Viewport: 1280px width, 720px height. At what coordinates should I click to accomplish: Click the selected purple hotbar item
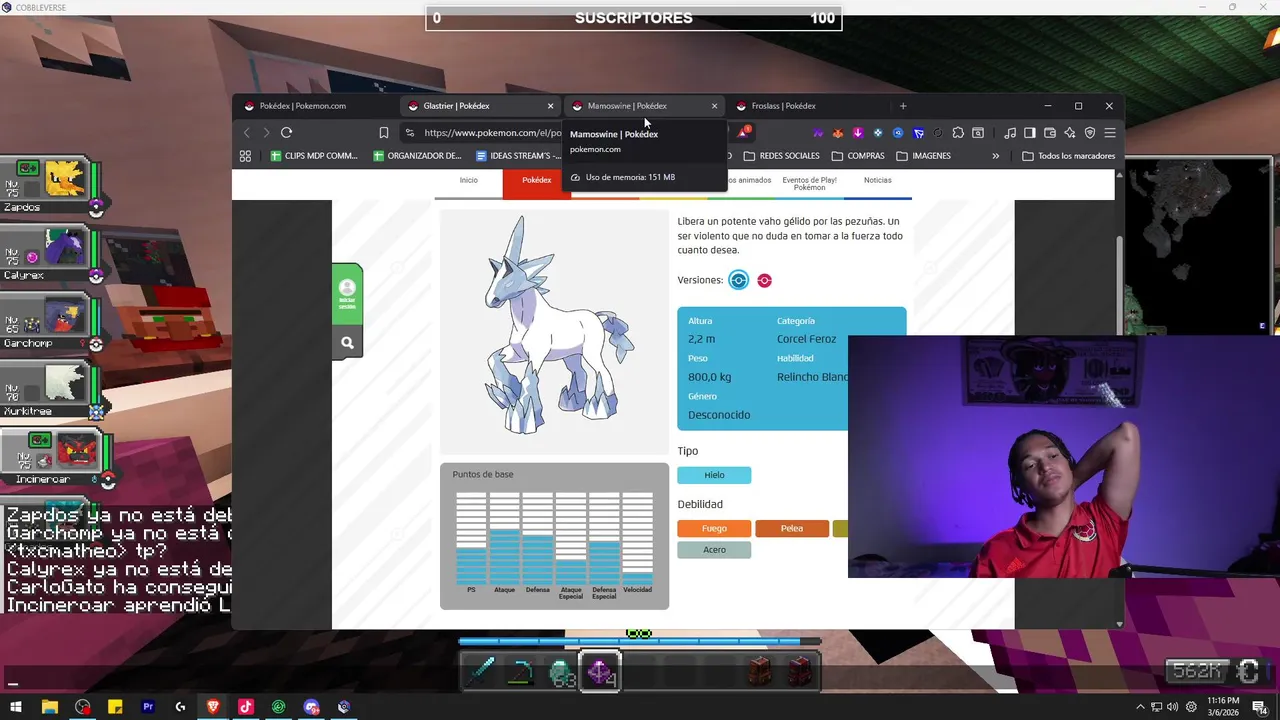[x=600, y=671]
